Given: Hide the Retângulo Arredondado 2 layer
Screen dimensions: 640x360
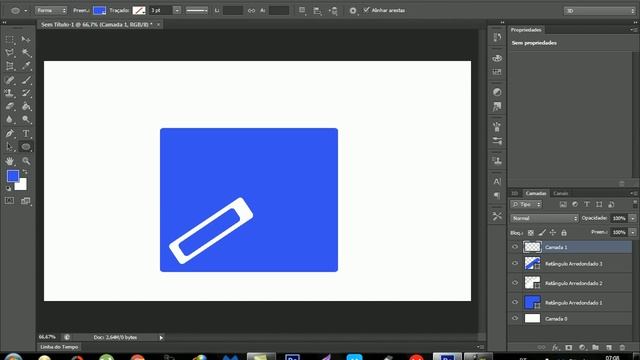Looking at the screenshot, I should click(x=515, y=282).
